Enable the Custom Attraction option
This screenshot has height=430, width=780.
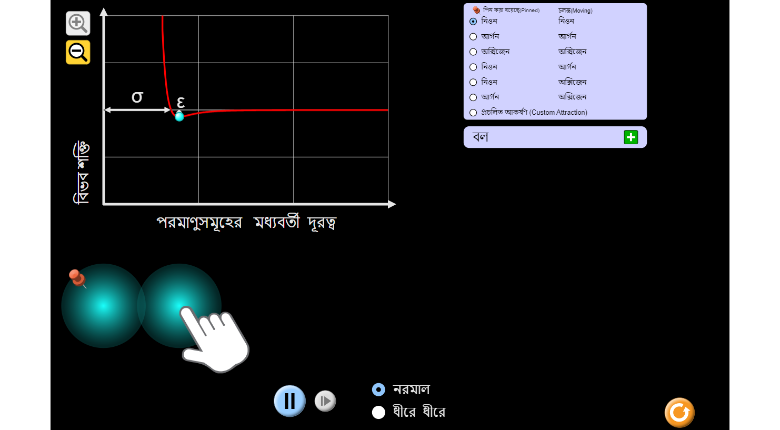tap(473, 112)
